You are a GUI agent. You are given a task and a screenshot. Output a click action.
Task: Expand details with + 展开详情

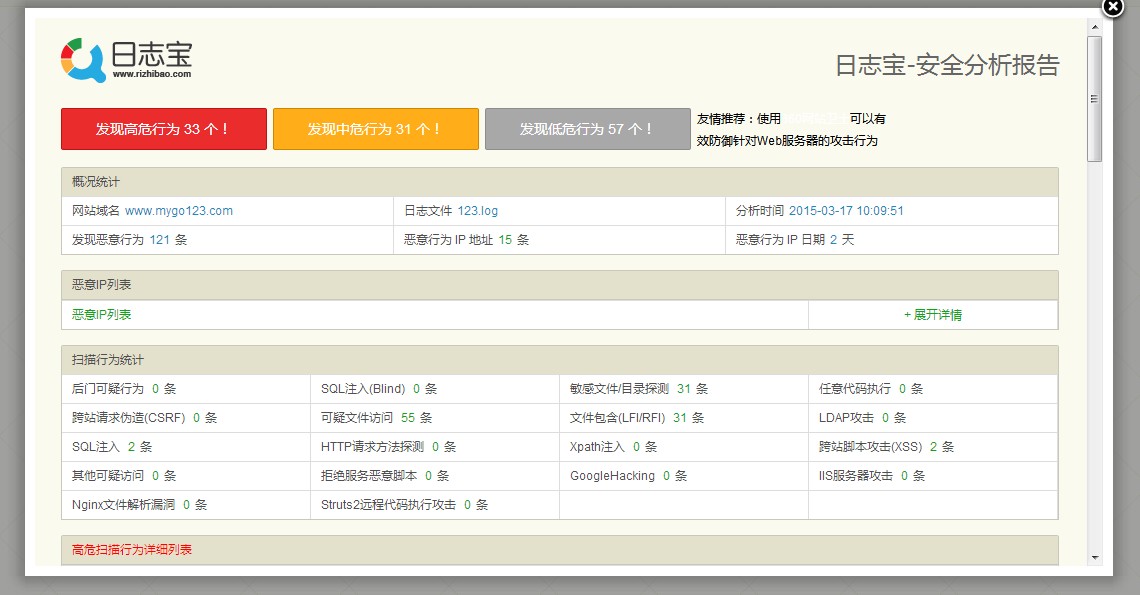point(933,315)
